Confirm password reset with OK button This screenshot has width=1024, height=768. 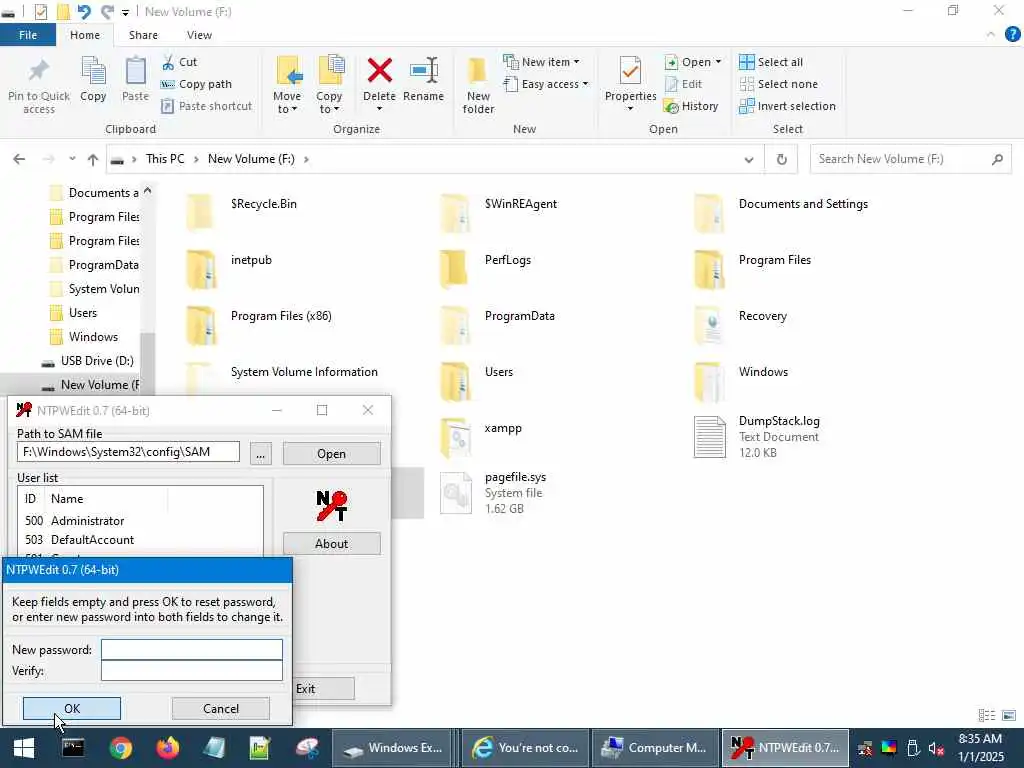click(72, 709)
